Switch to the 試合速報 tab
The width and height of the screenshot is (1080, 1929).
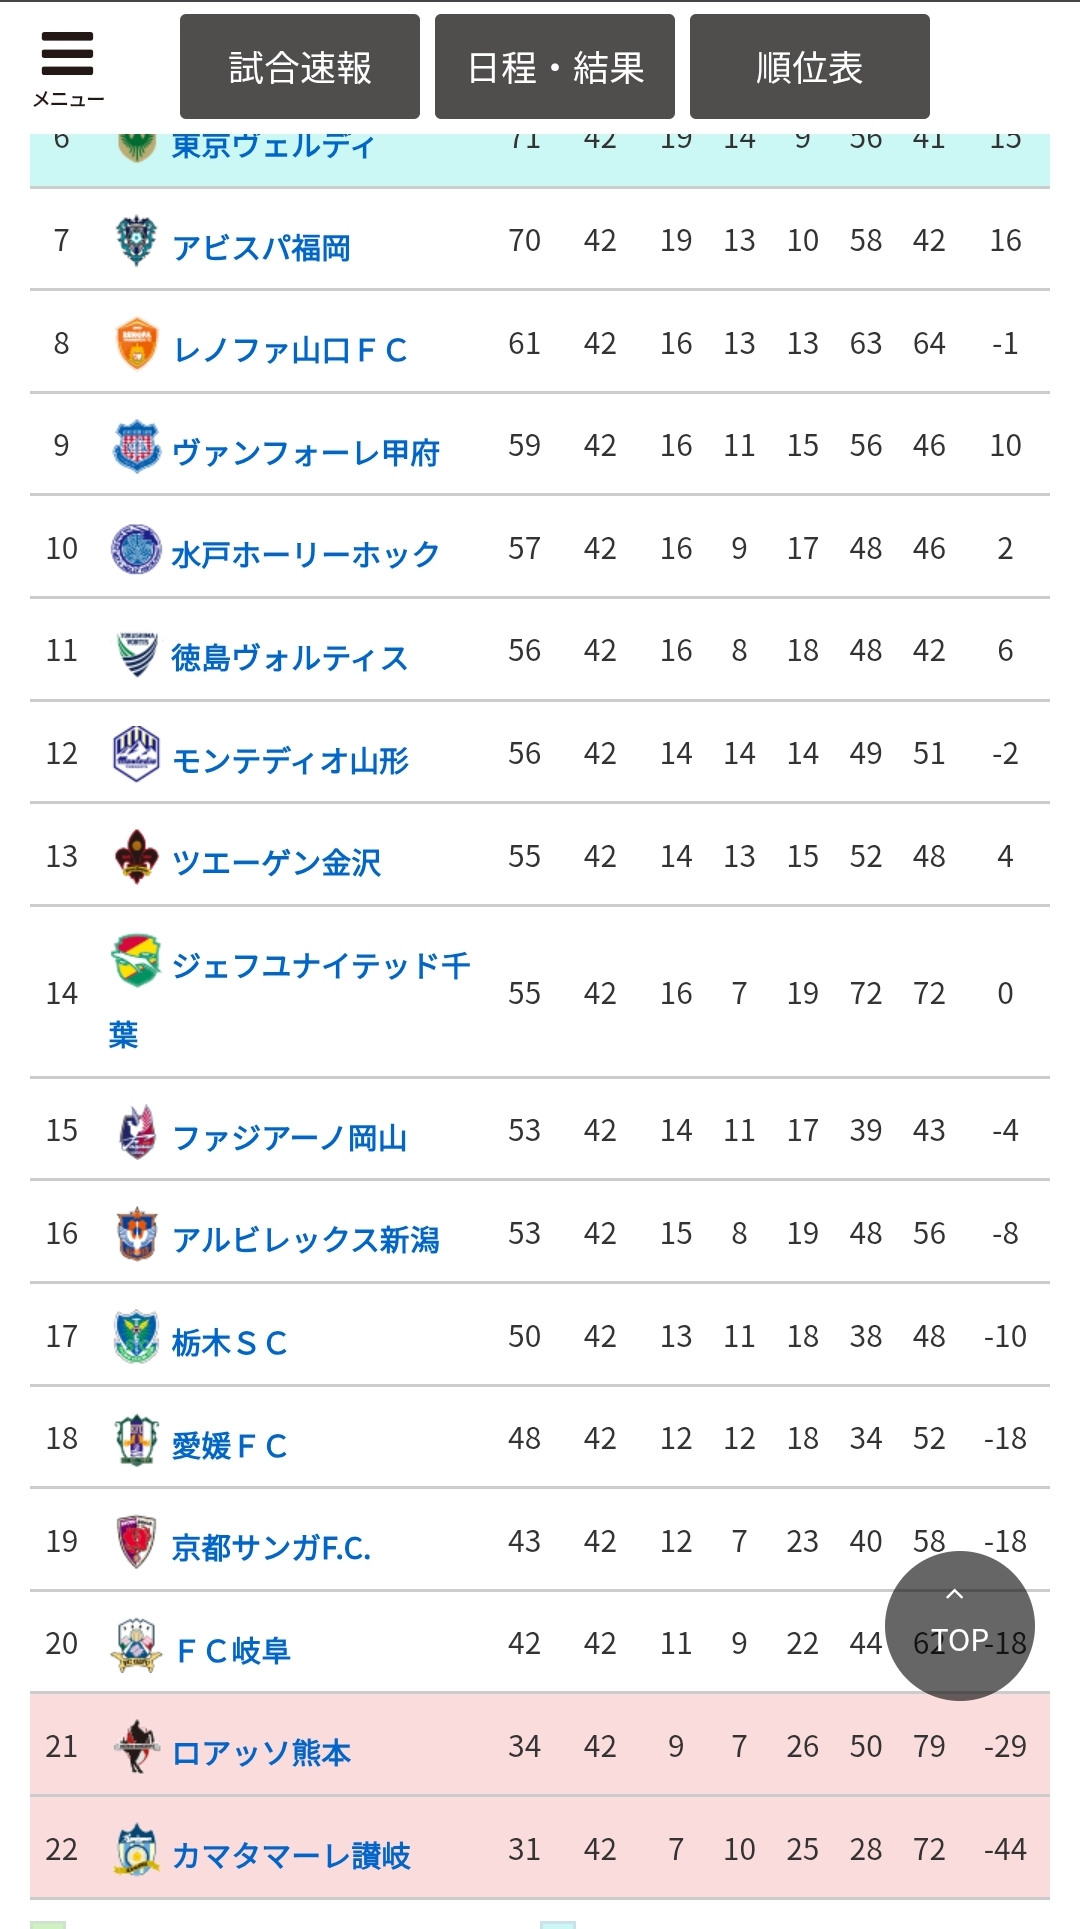(300, 67)
